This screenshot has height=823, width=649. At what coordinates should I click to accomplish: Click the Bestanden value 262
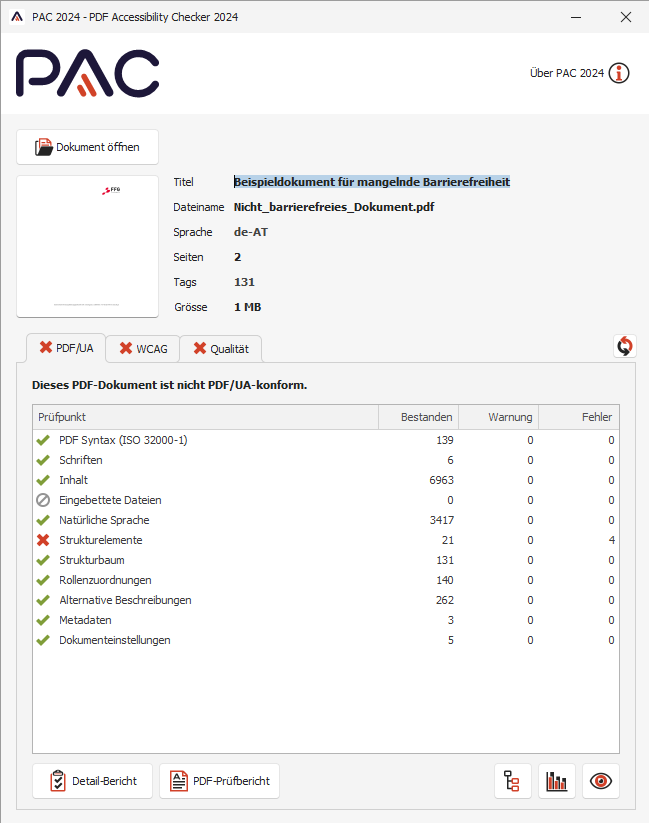click(445, 600)
